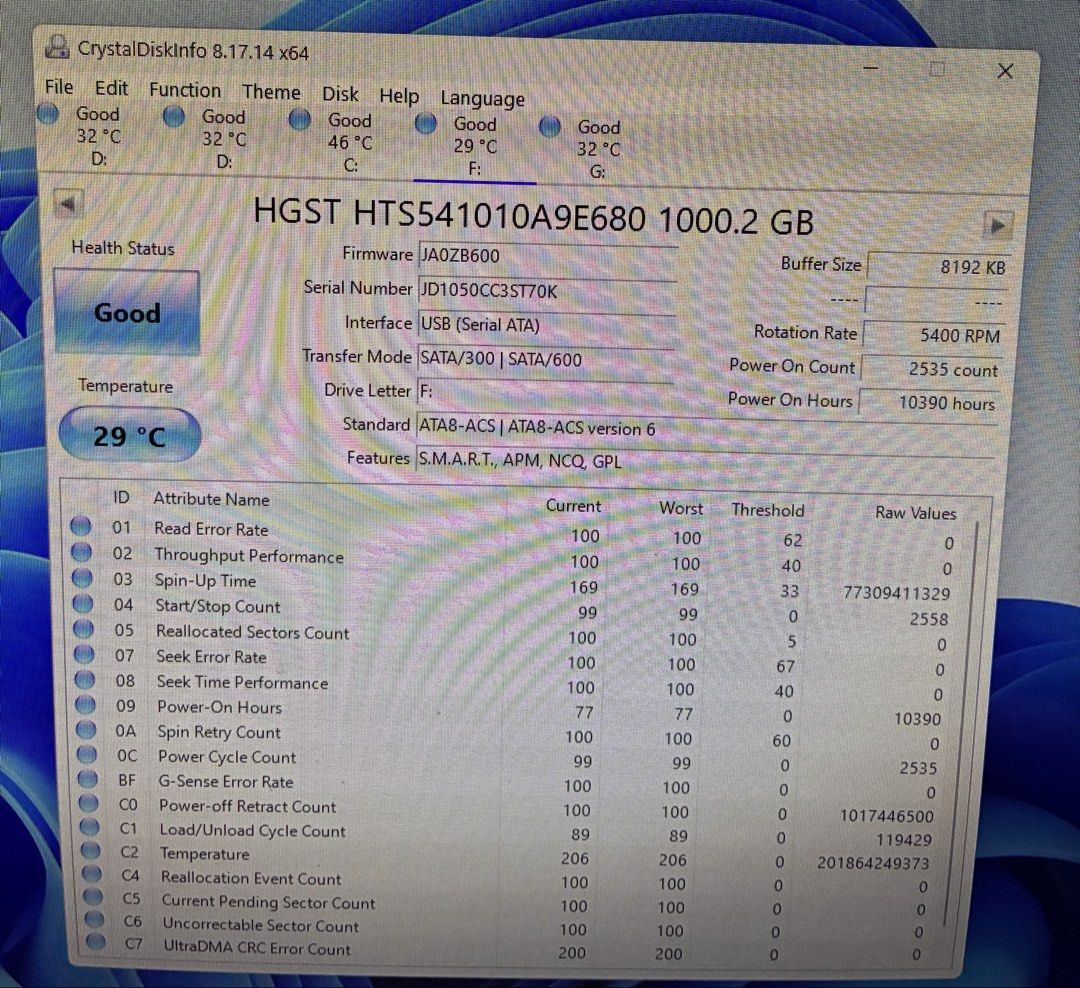Click the Health Status label
The image size is (1080, 988).
(123, 248)
